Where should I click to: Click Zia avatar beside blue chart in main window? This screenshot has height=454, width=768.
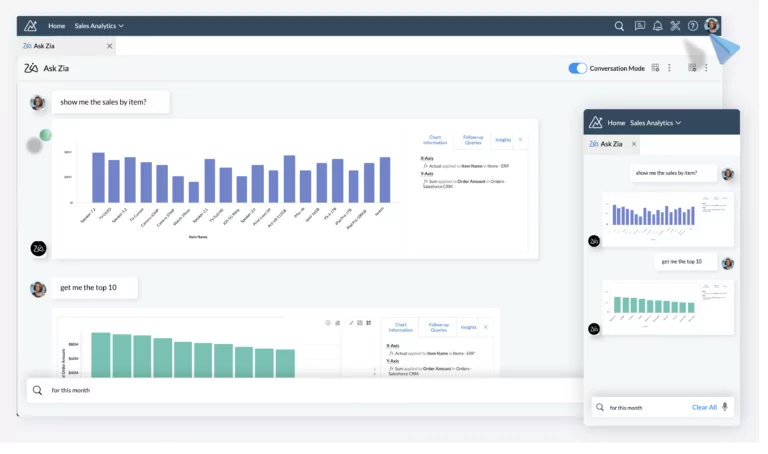click(x=39, y=248)
